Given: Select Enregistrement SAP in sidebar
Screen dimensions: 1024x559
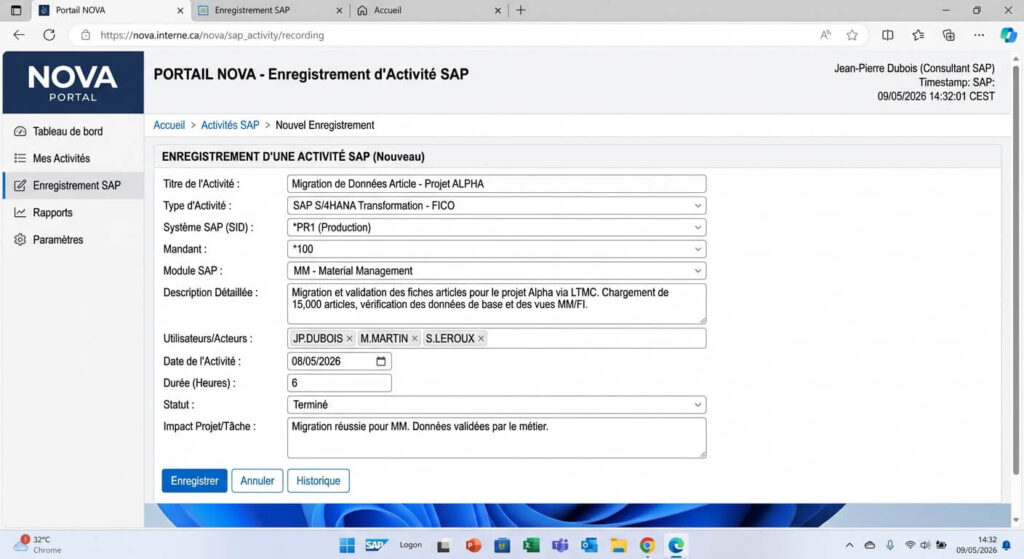Looking at the screenshot, I should [73, 185].
